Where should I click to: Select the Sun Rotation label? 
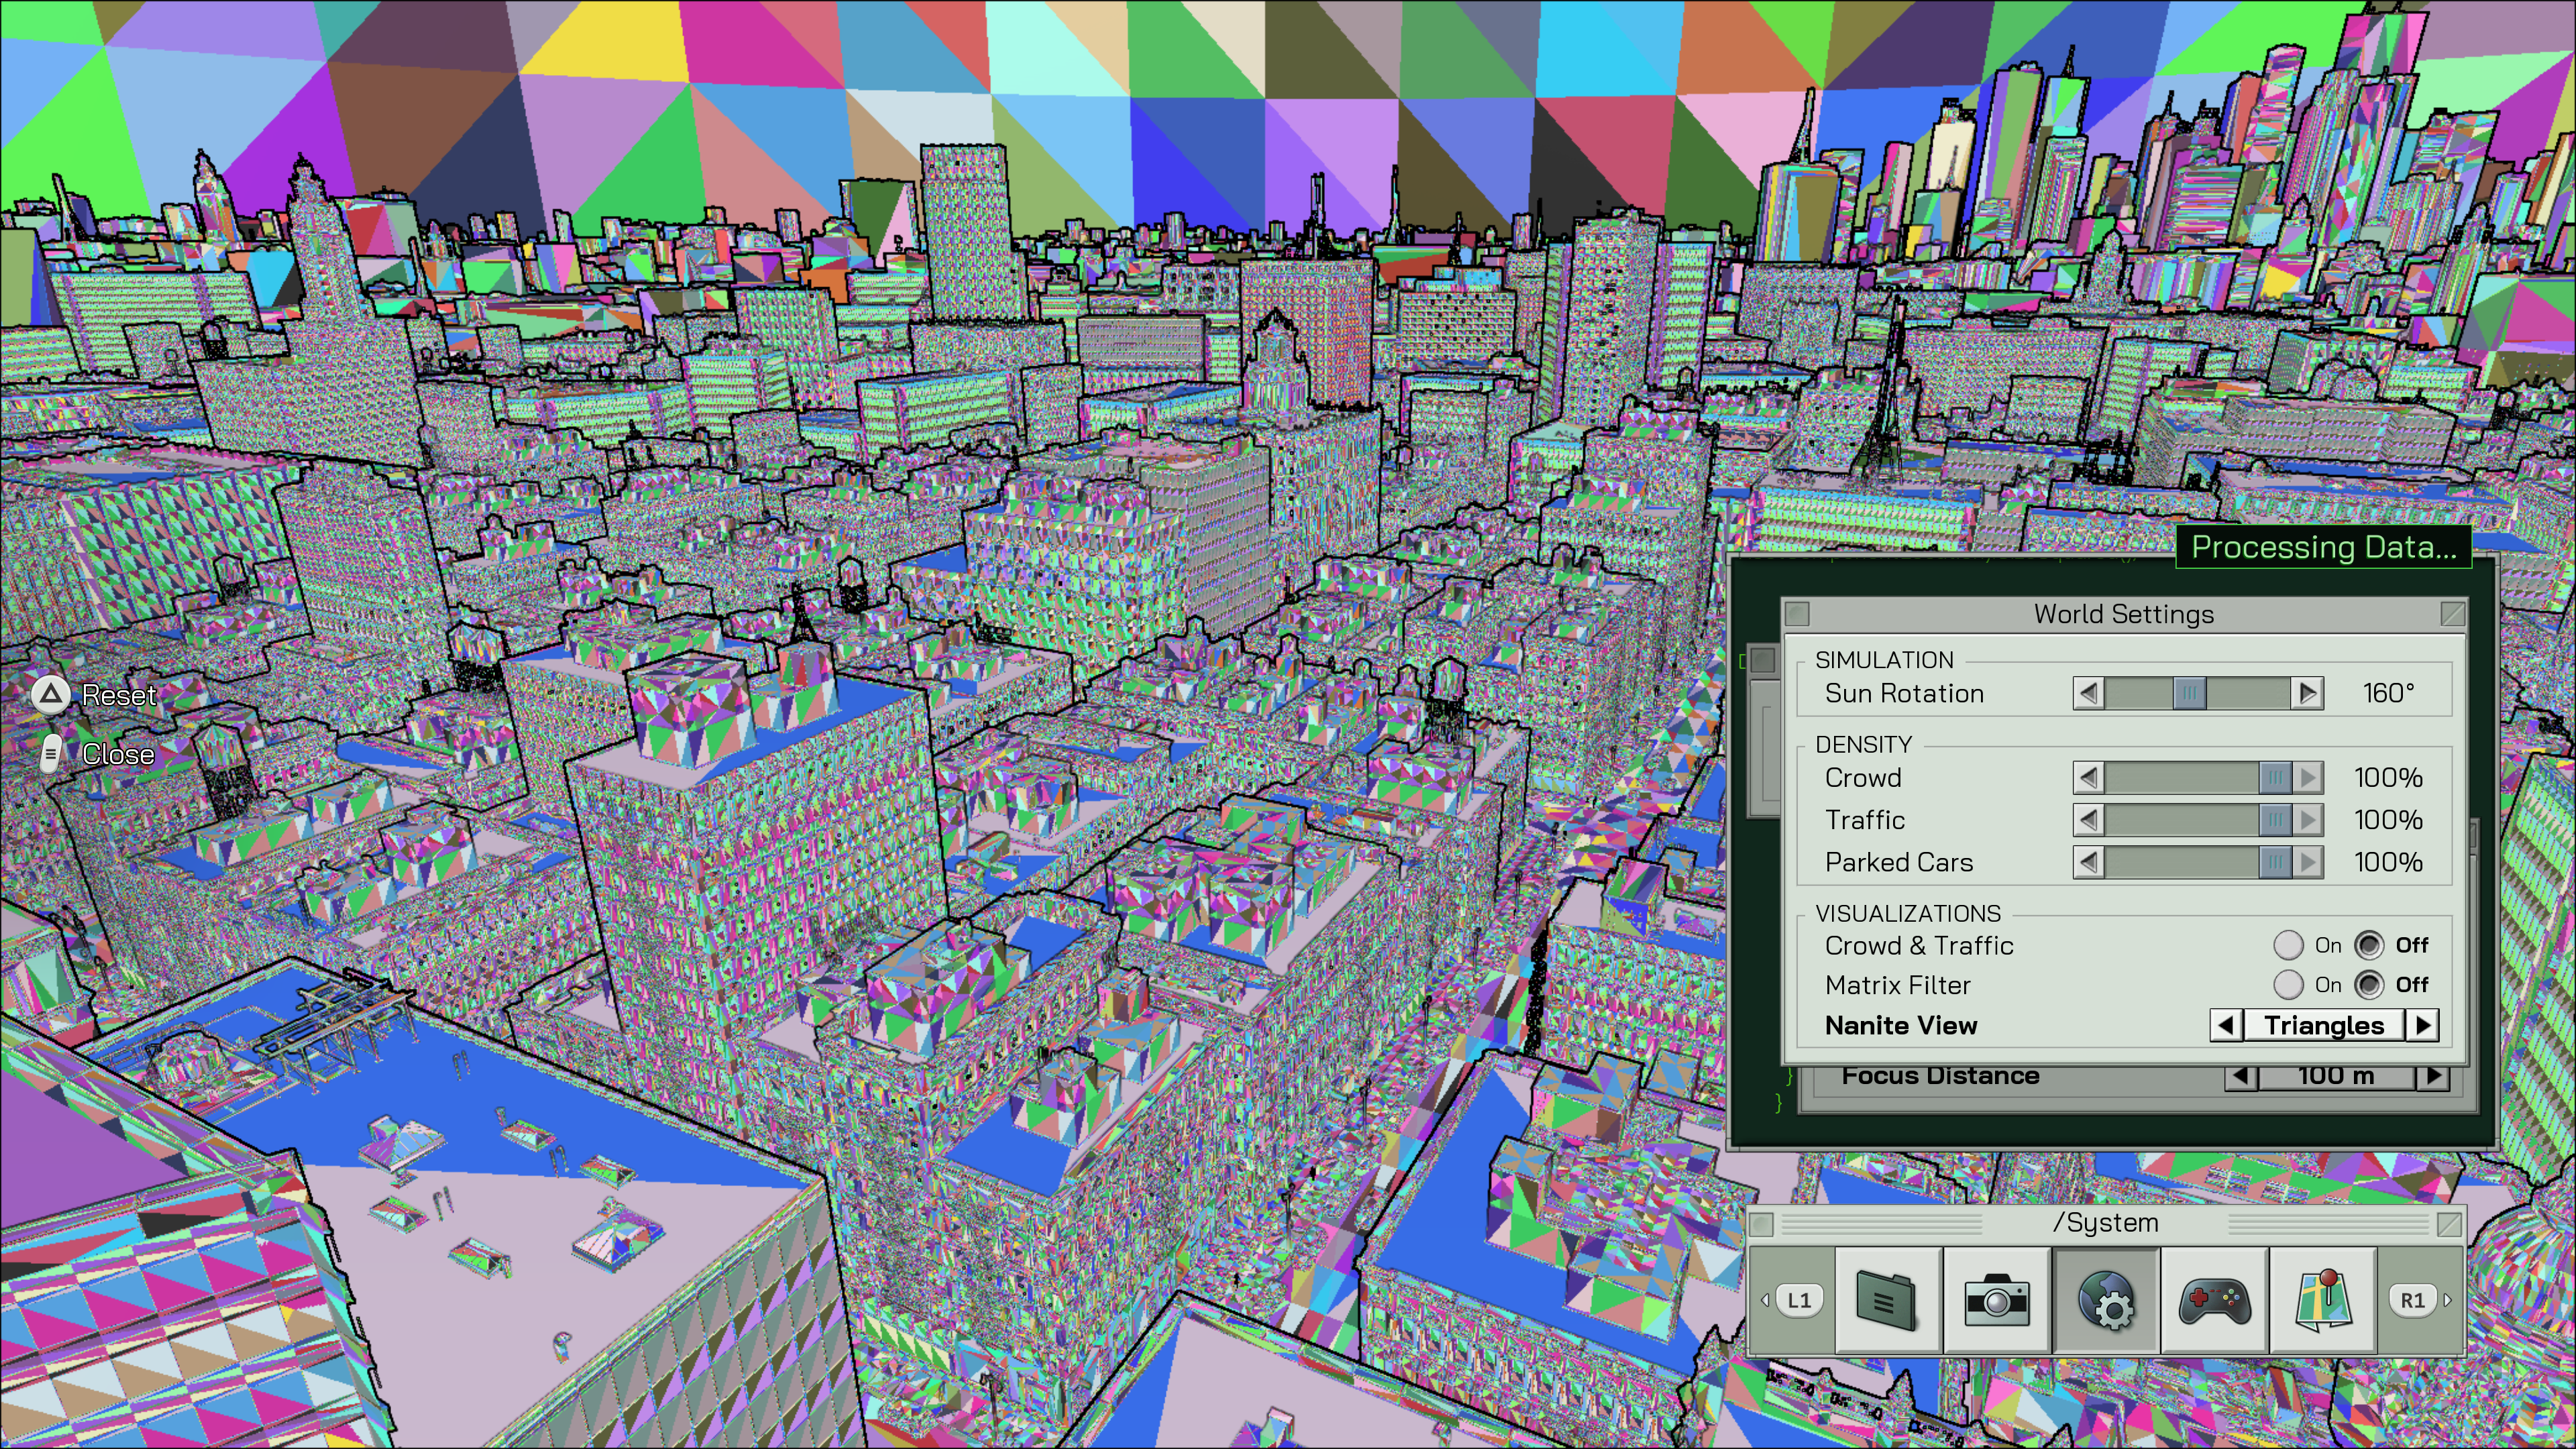pos(1904,693)
